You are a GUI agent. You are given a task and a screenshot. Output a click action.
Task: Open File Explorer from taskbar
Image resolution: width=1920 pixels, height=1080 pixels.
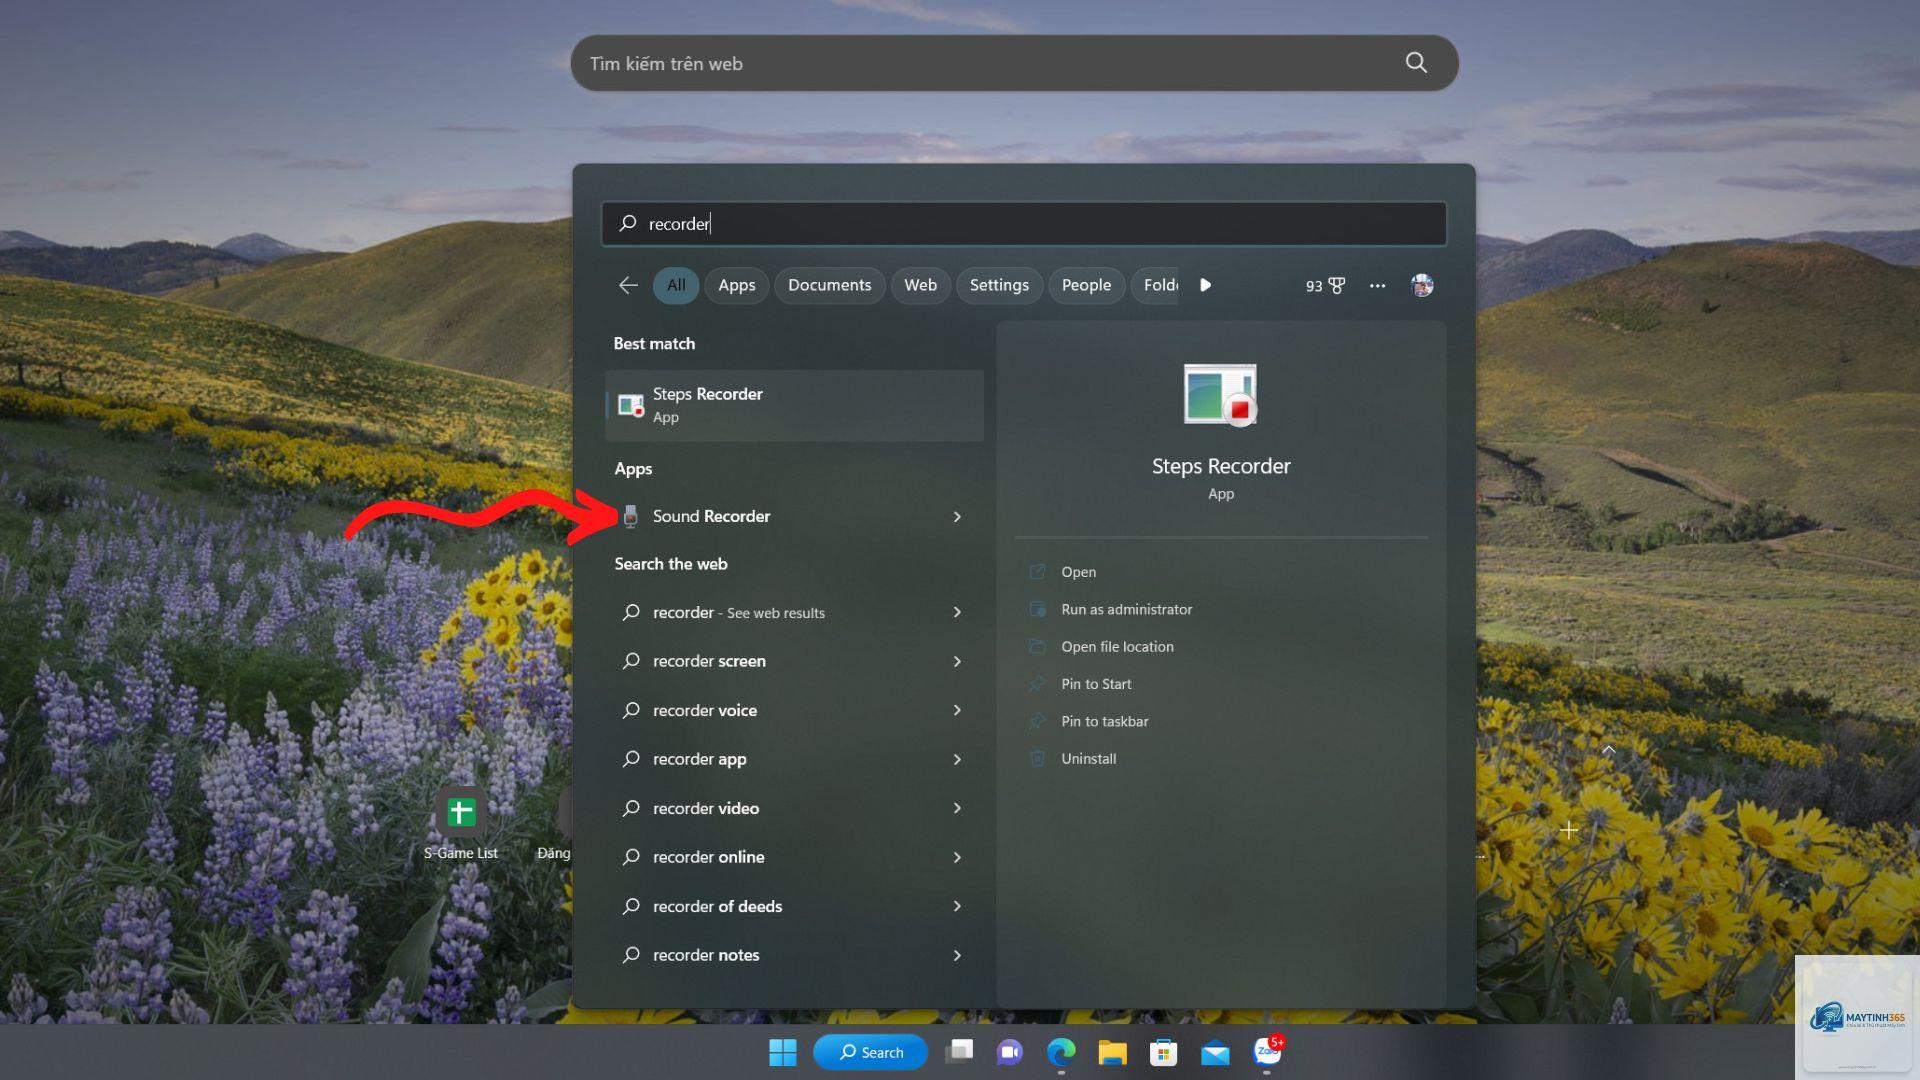pyautogui.click(x=1112, y=1052)
